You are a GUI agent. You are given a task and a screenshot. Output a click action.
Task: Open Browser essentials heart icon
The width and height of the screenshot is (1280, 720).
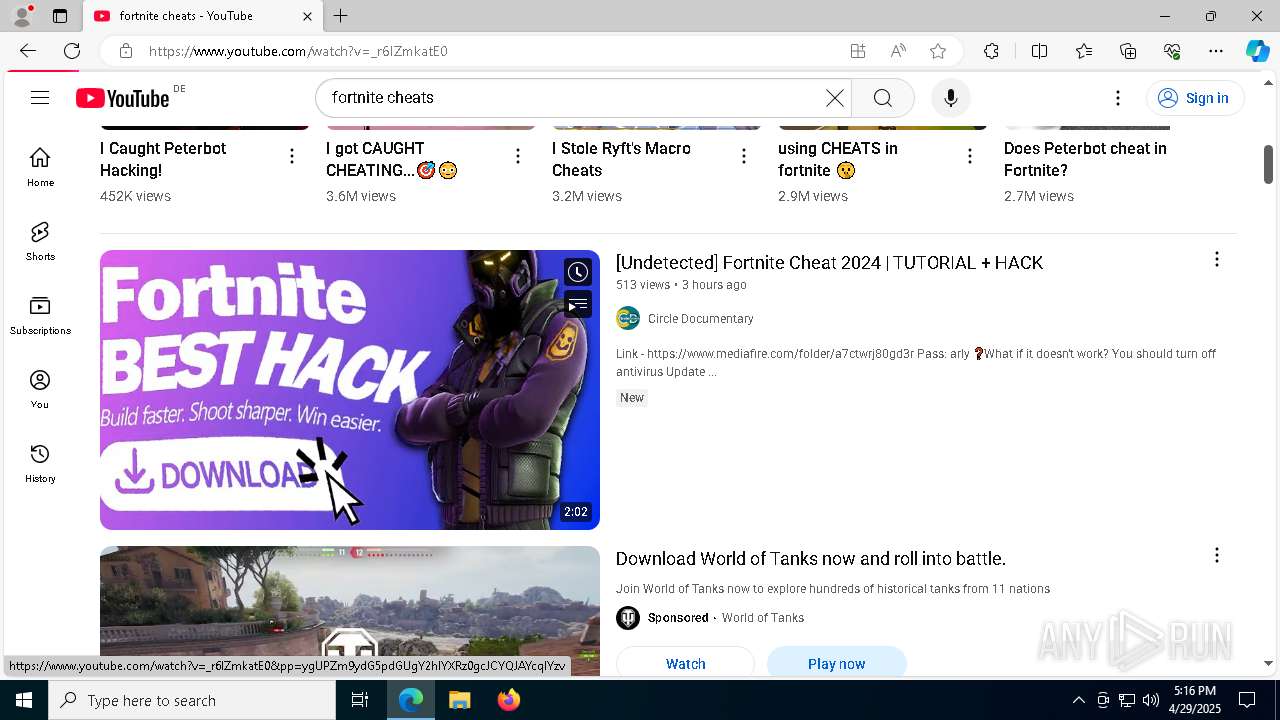click(1172, 51)
